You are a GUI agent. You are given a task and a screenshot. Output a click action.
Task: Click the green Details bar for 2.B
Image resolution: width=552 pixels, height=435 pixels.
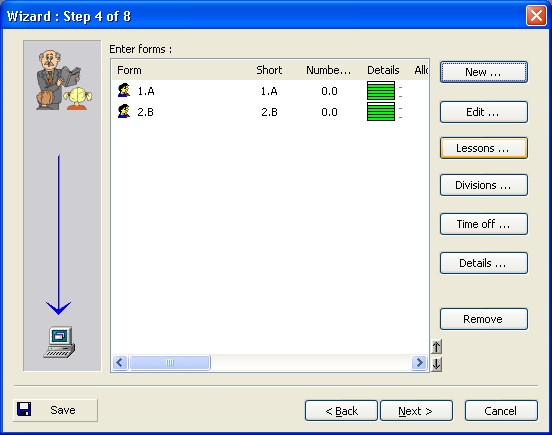[381, 112]
